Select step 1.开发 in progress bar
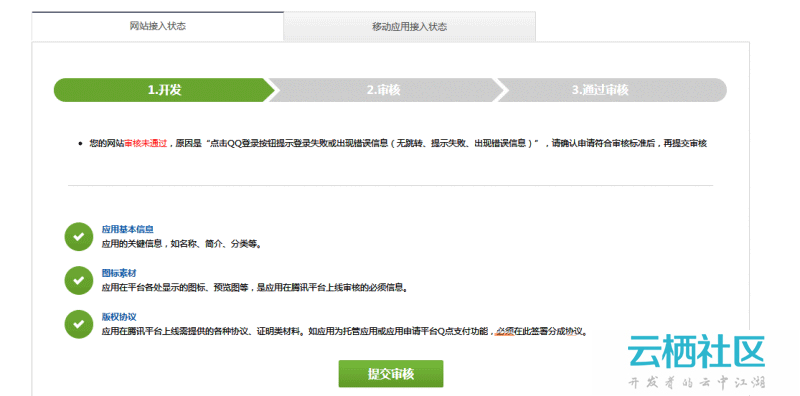The image size is (800, 396). click(x=164, y=90)
